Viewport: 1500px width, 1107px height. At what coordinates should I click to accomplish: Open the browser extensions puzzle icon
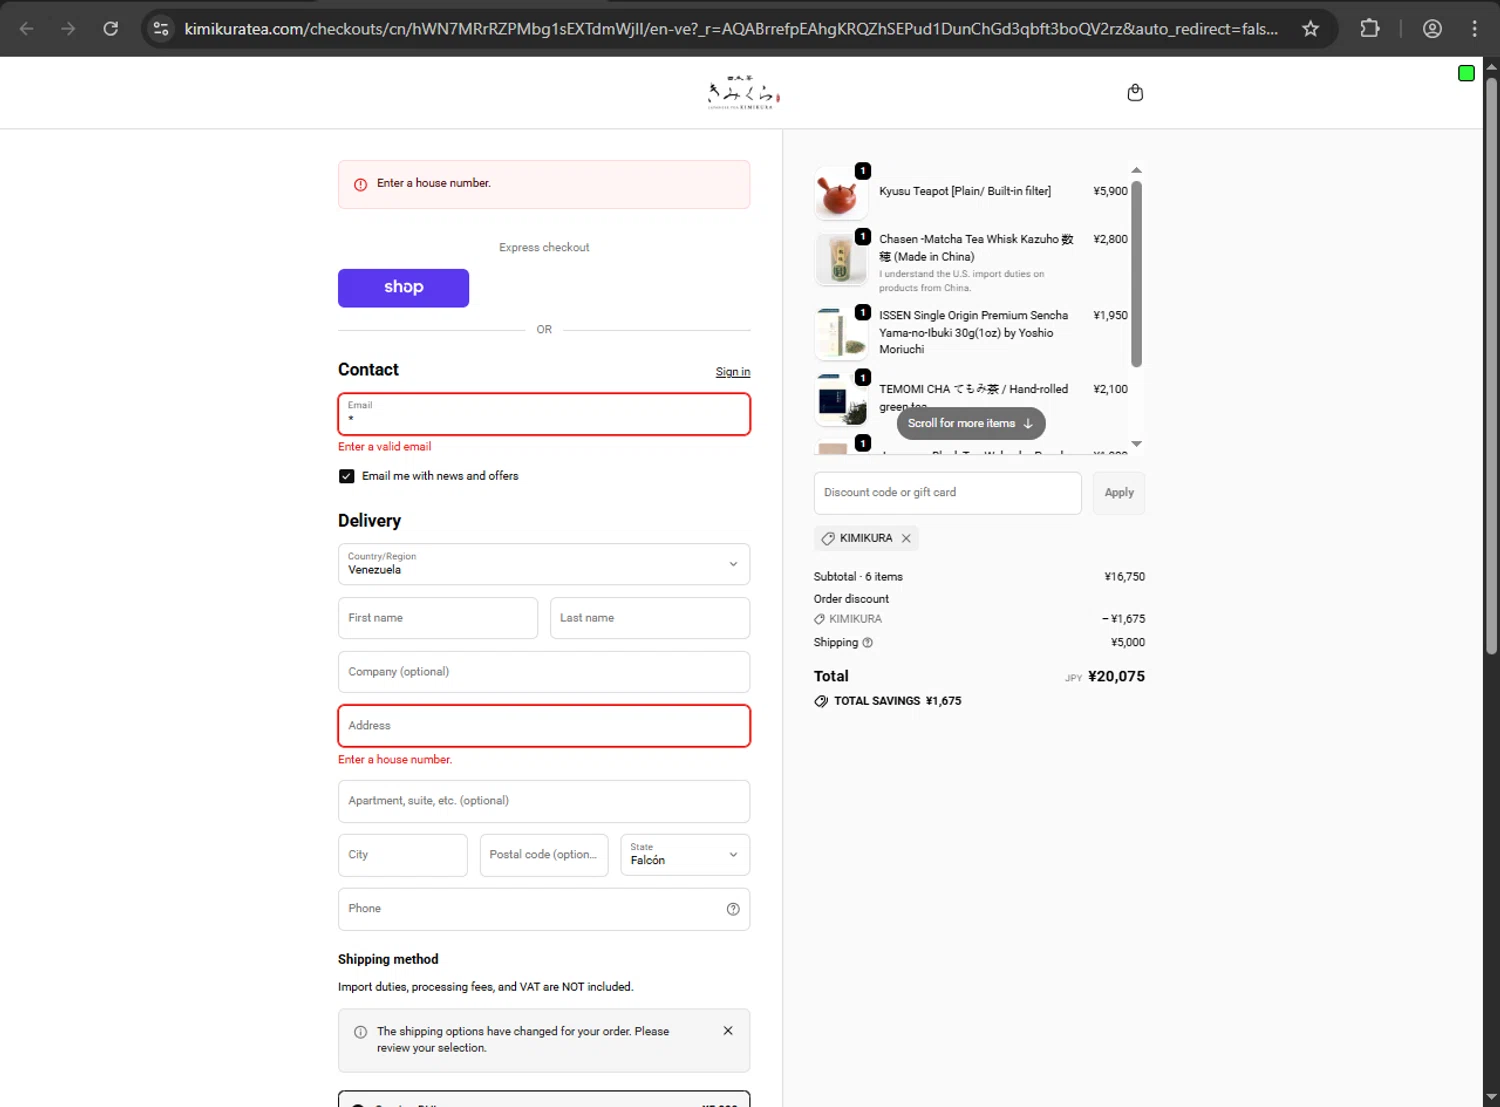point(1370,29)
